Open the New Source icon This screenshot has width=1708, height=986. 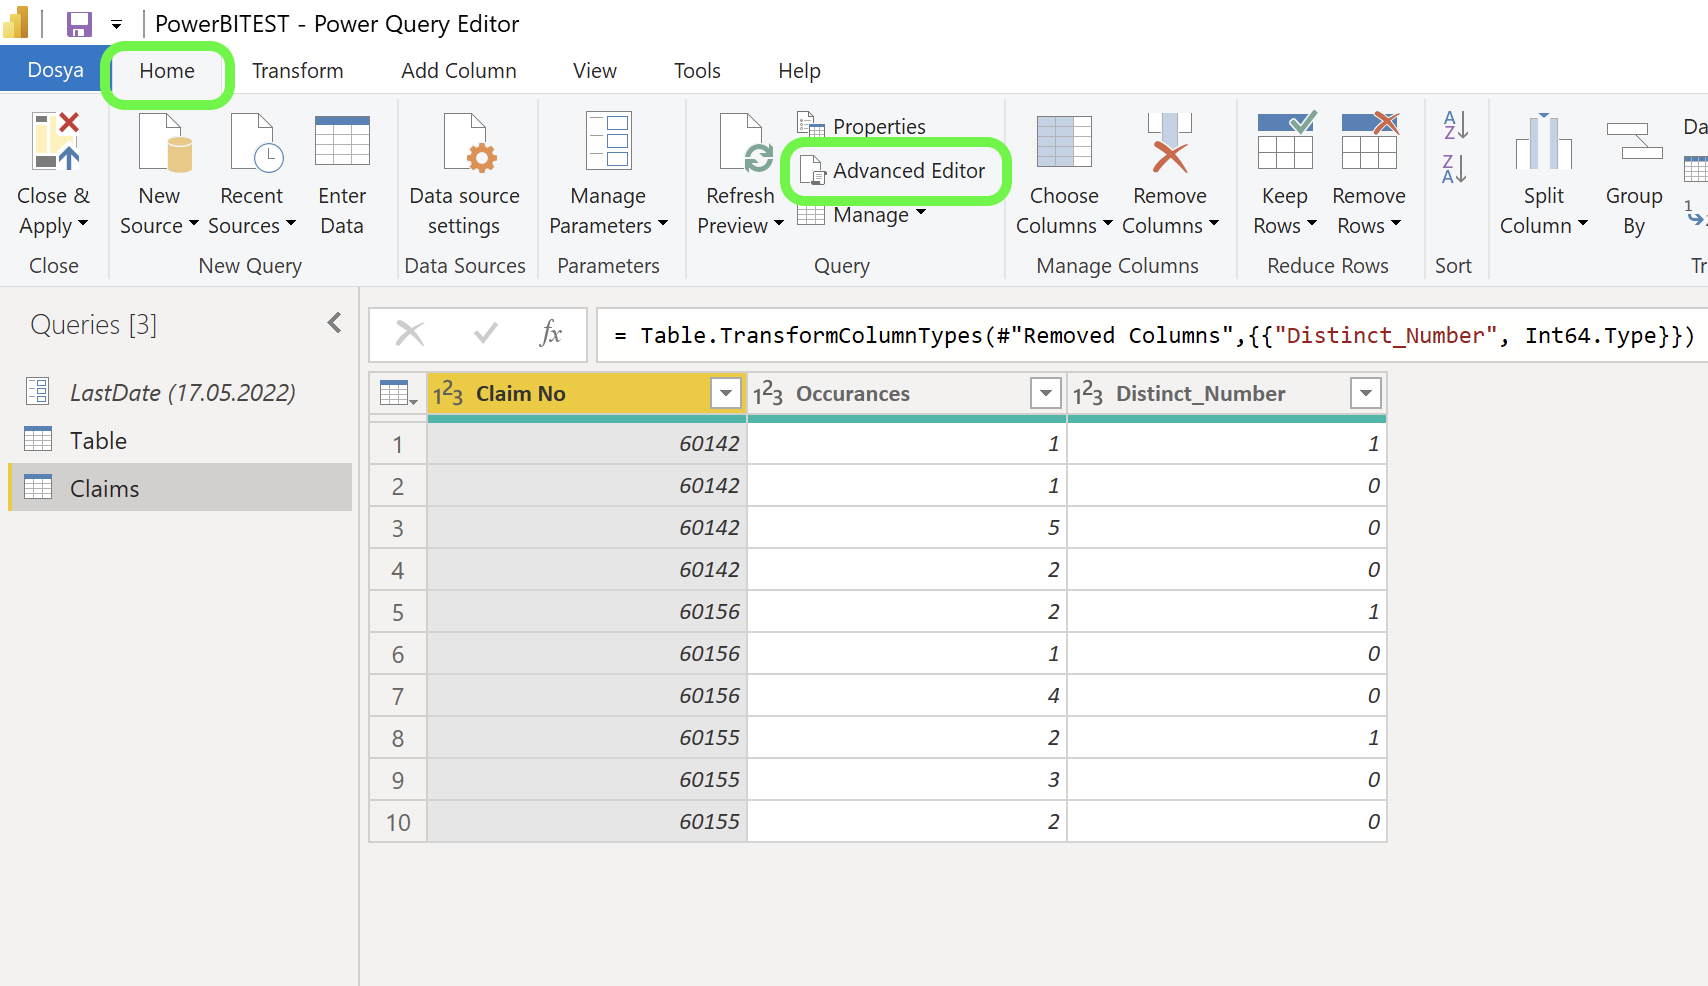coord(165,142)
